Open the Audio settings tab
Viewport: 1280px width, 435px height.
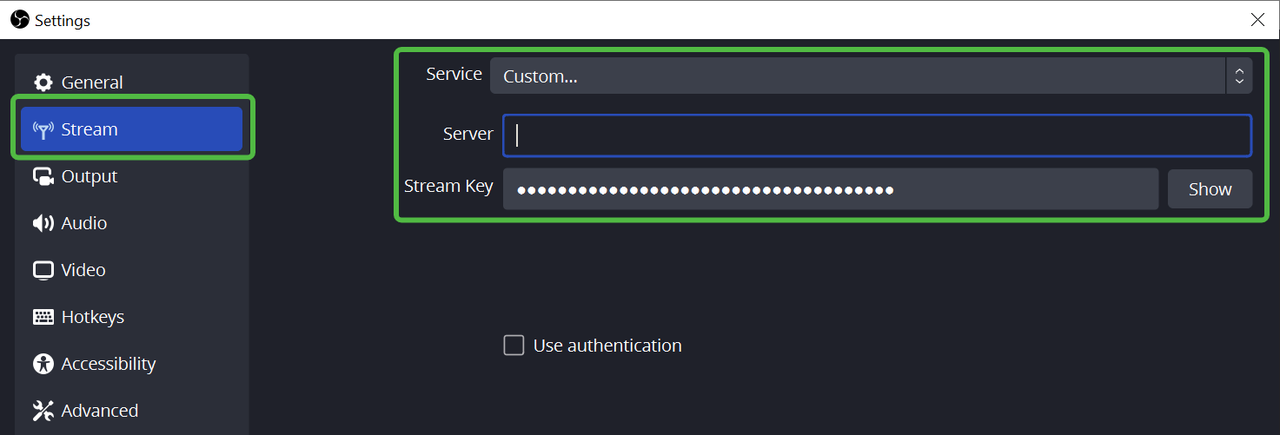click(x=84, y=224)
